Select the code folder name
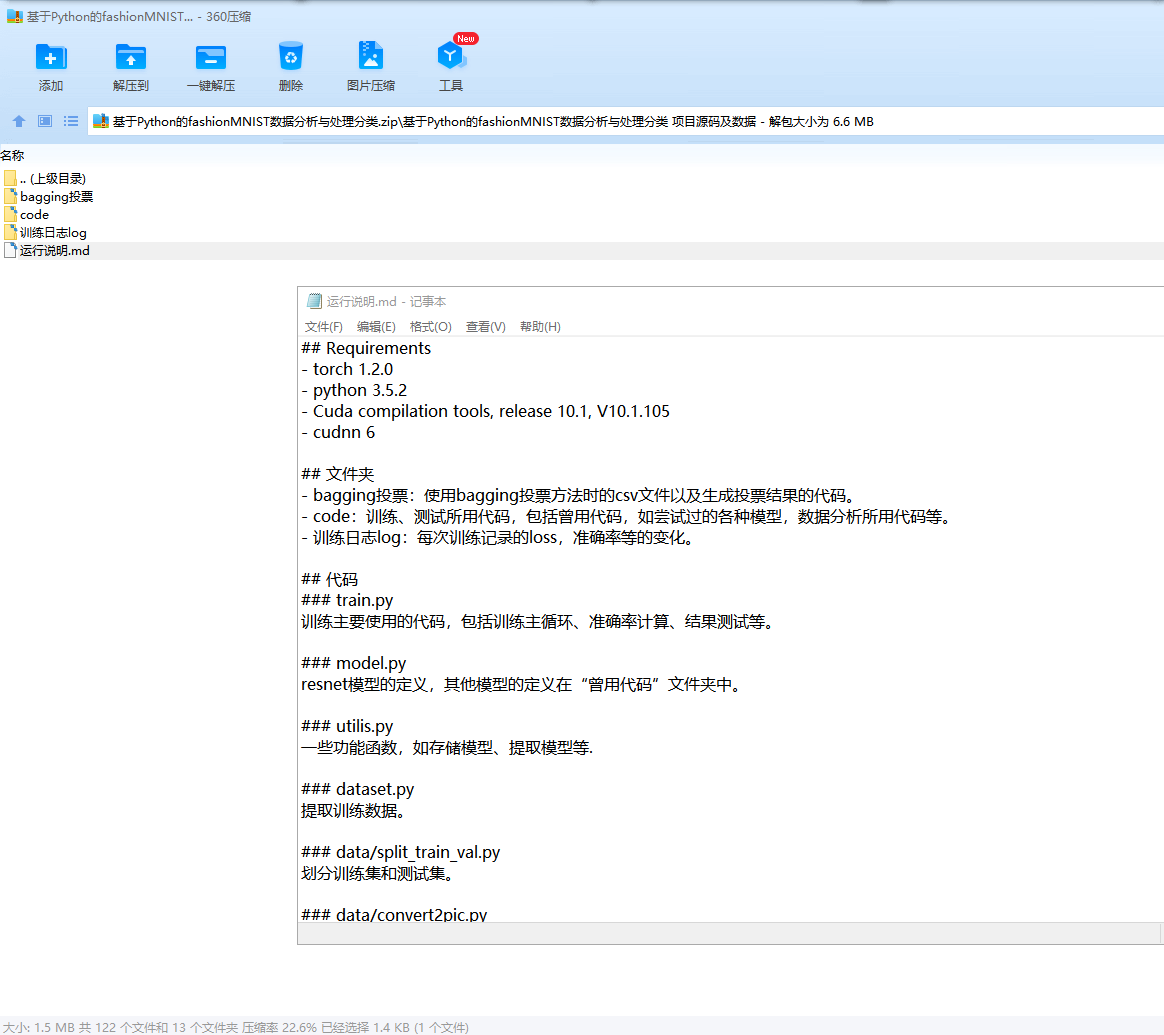Viewport: 1164px width, 1035px height. click(x=34, y=215)
